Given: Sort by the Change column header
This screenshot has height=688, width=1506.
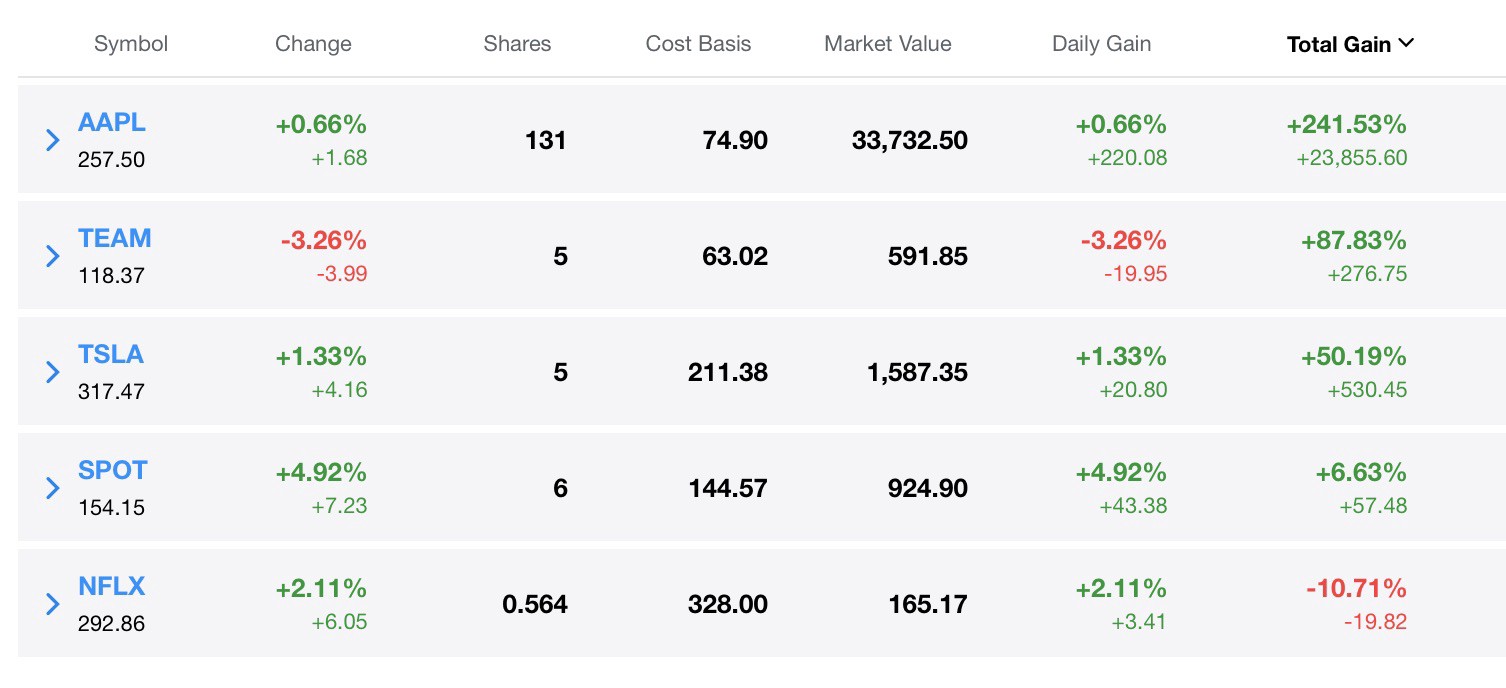Looking at the screenshot, I should point(313,44).
